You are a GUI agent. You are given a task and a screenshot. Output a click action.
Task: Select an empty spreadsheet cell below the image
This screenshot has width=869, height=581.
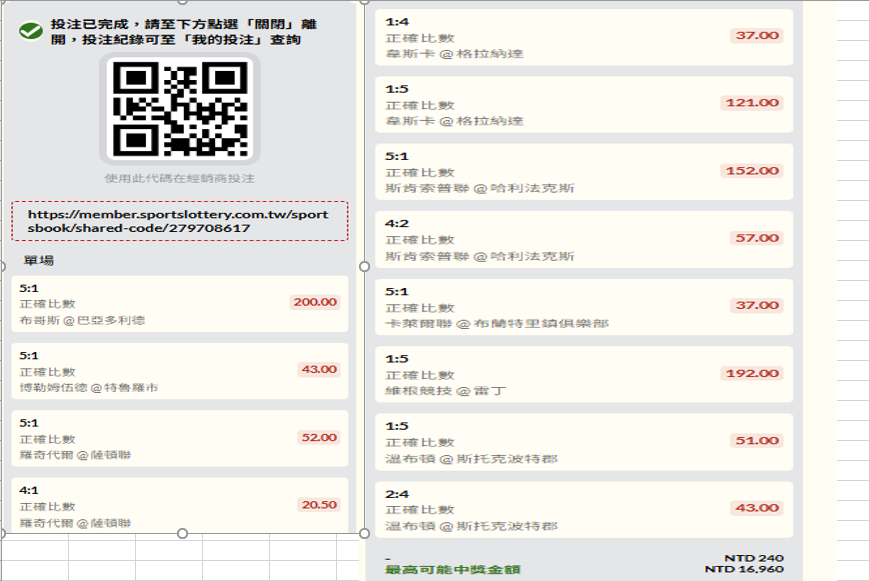100,560
